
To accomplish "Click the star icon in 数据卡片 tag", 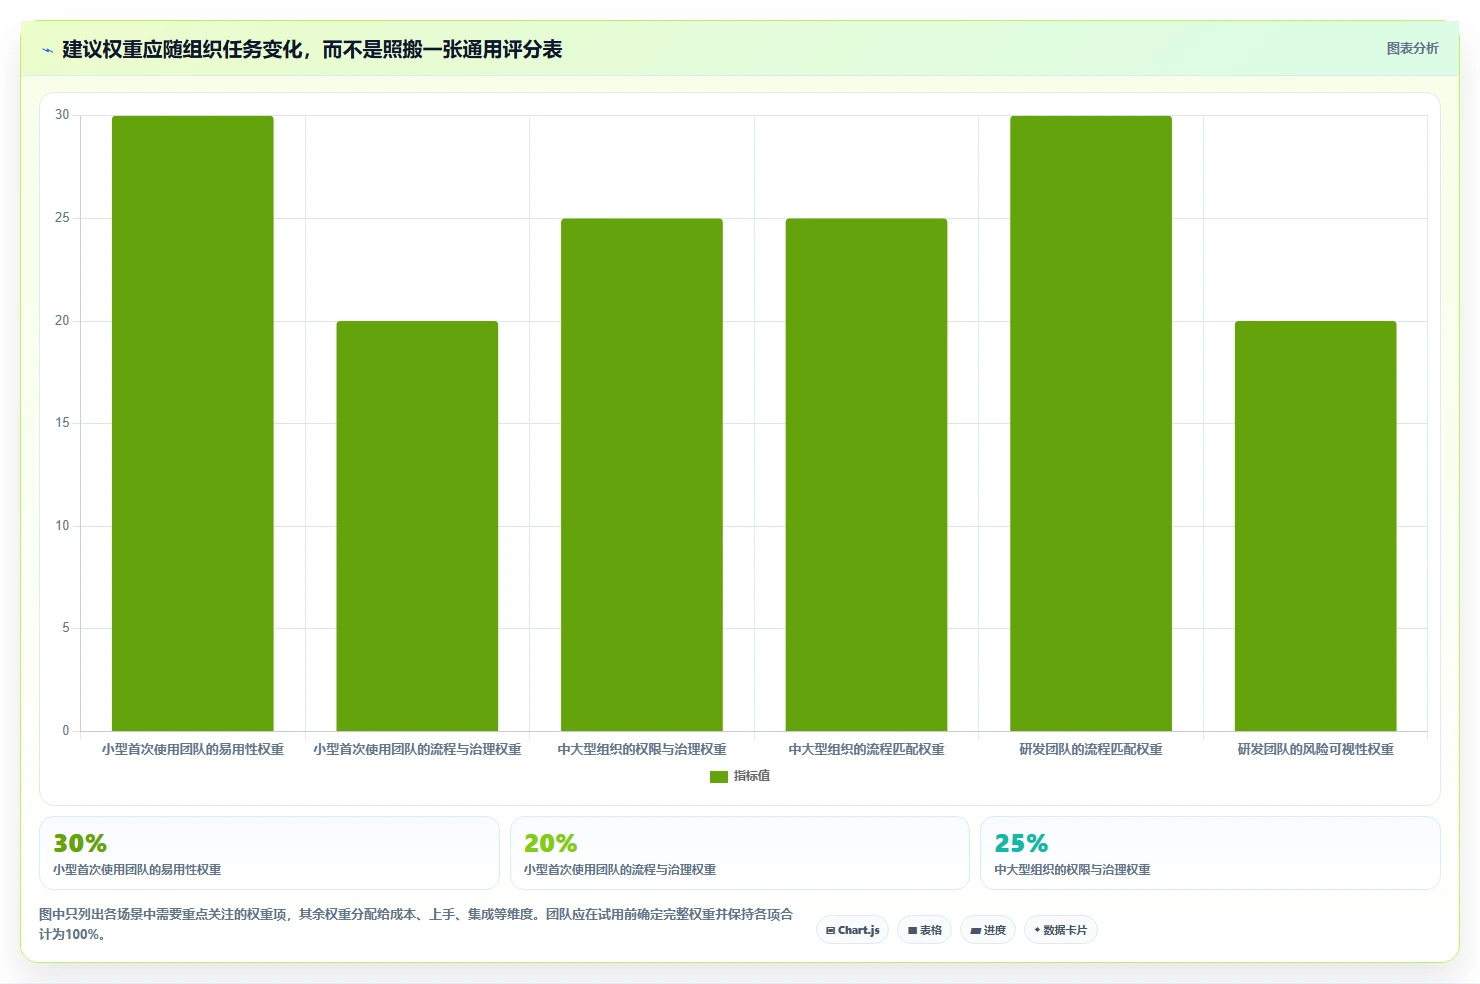I will click(x=1037, y=930).
